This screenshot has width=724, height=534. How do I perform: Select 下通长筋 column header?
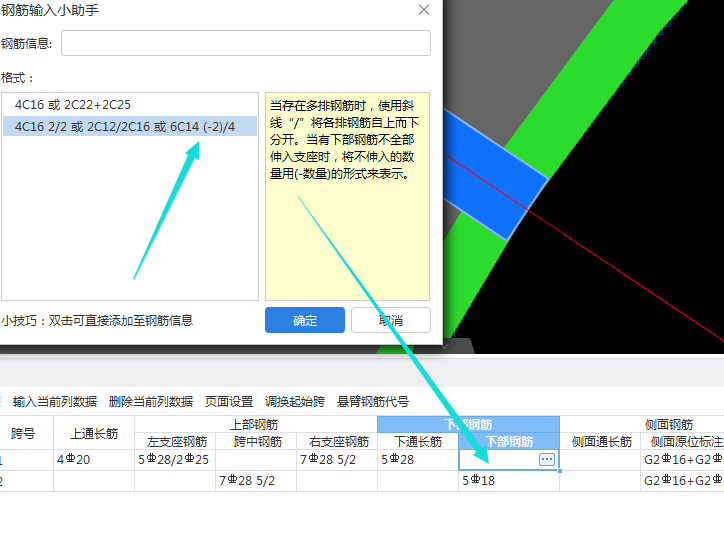[418, 442]
